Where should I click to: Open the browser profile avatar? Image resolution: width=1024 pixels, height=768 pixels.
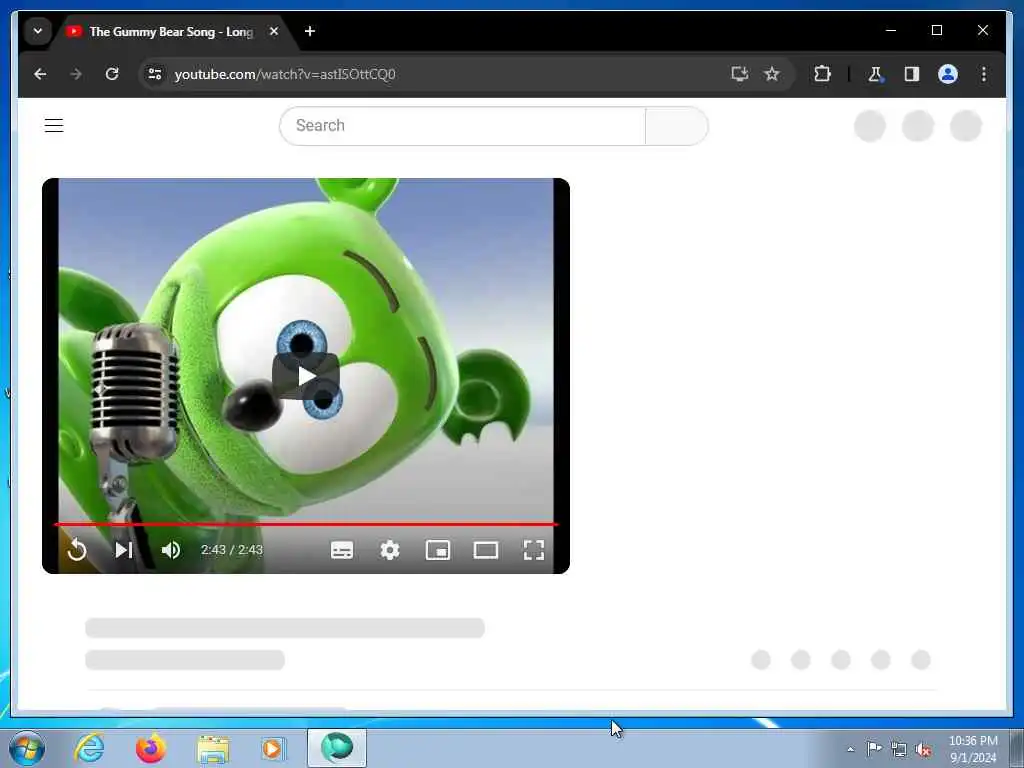[x=948, y=74]
